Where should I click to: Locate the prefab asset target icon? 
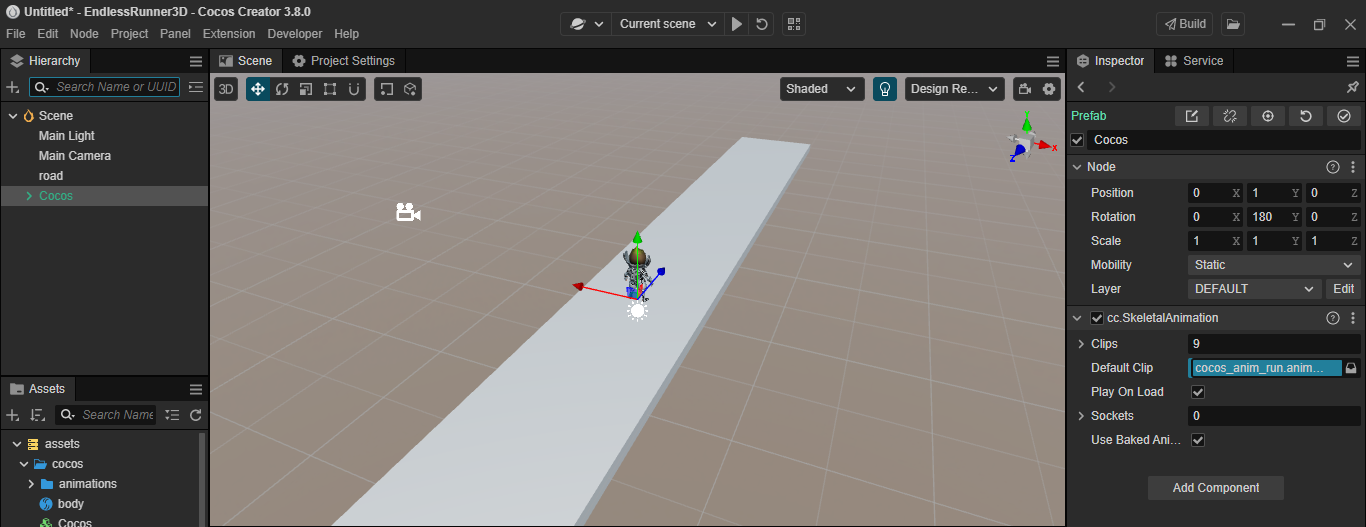(x=1268, y=116)
